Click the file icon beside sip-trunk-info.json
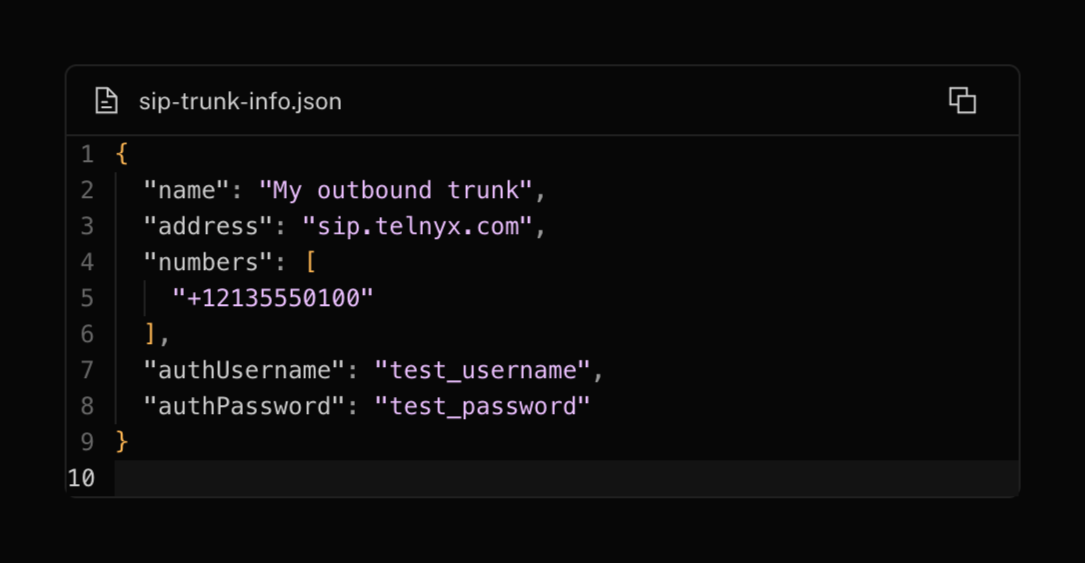The height and width of the screenshot is (563, 1085). (106, 101)
